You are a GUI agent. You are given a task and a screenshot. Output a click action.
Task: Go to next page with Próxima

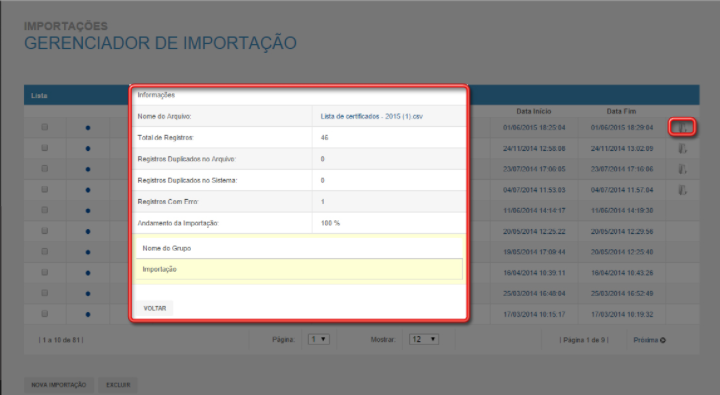[645, 340]
